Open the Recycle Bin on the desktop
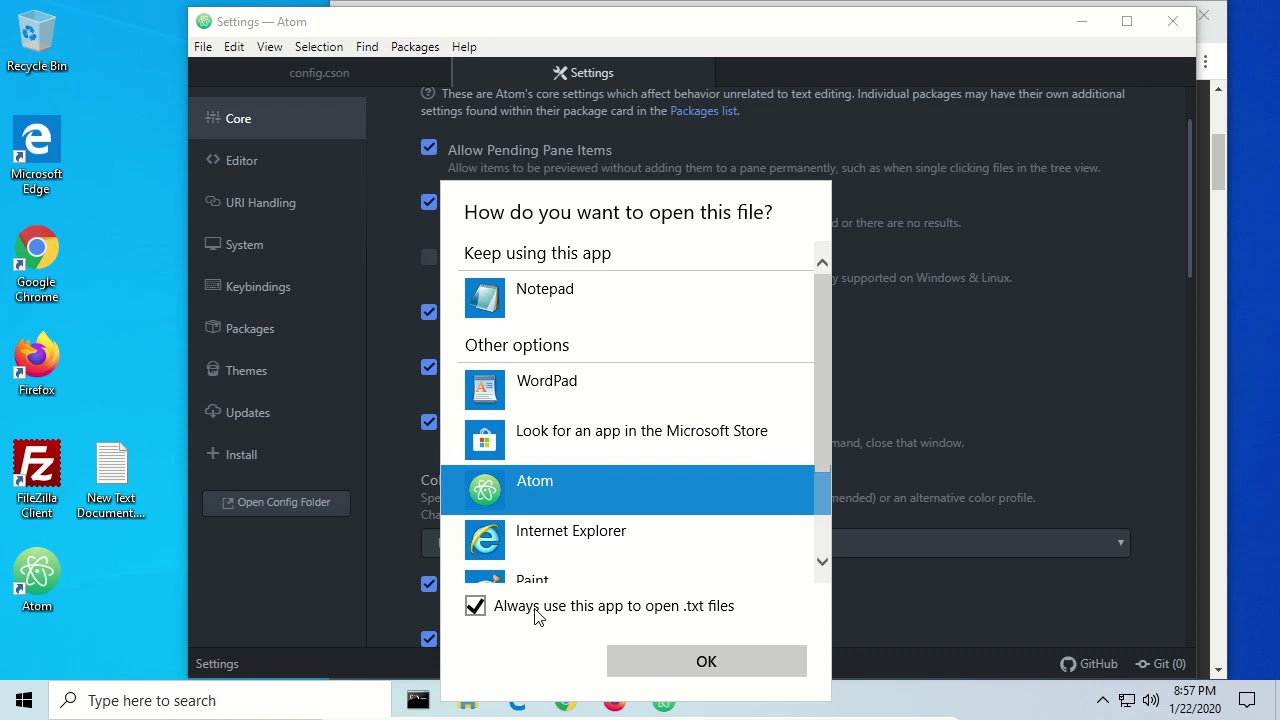 click(x=37, y=42)
